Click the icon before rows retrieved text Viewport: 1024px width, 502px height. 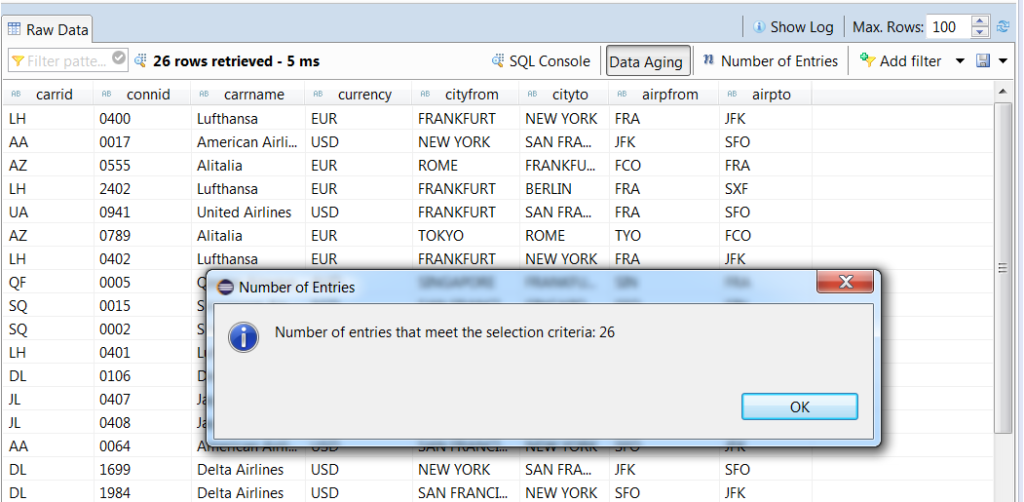(x=140, y=61)
